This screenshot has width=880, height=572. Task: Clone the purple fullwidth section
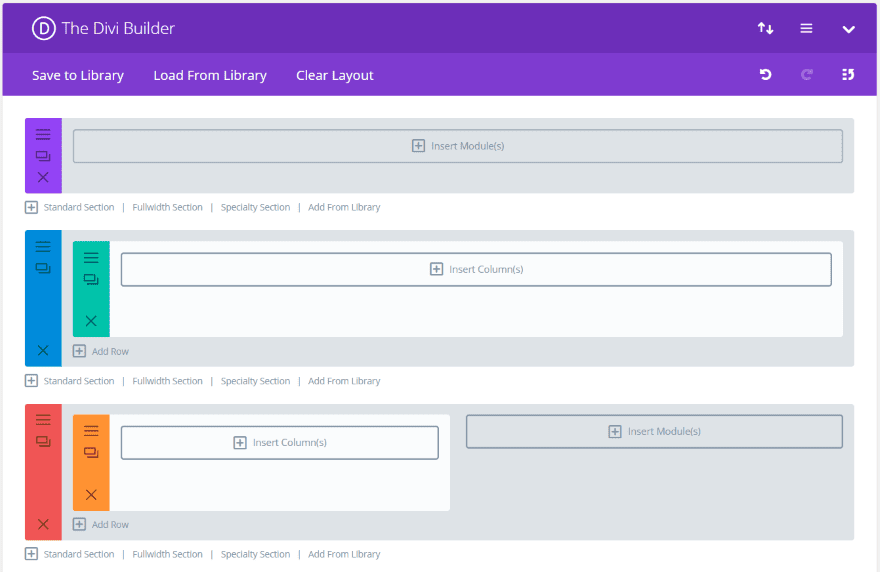click(x=43, y=156)
